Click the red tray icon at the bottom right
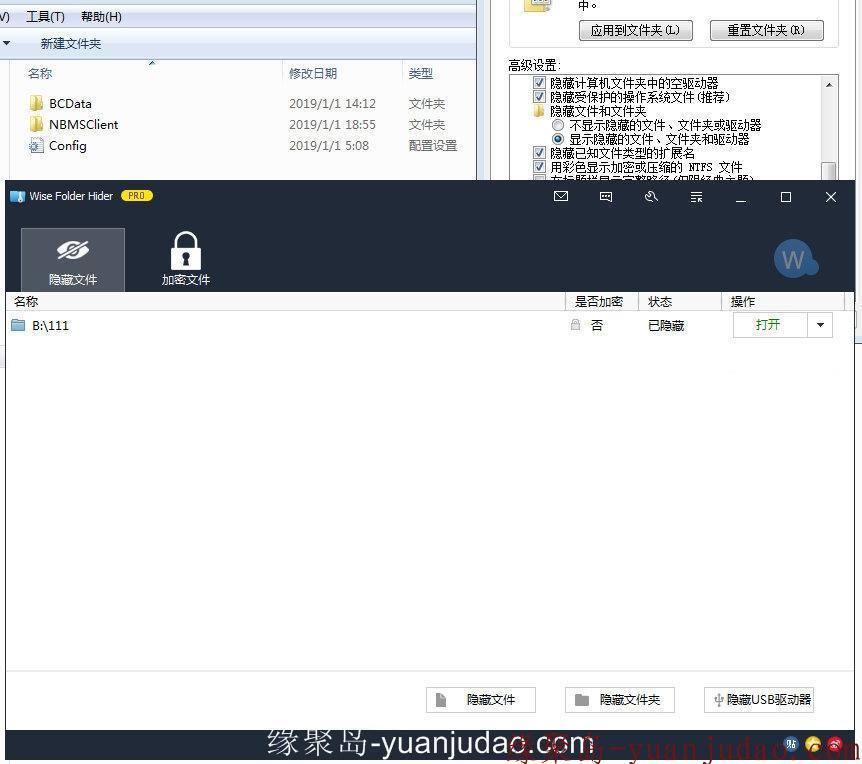Image resolution: width=862 pixels, height=764 pixels. (x=835, y=745)
